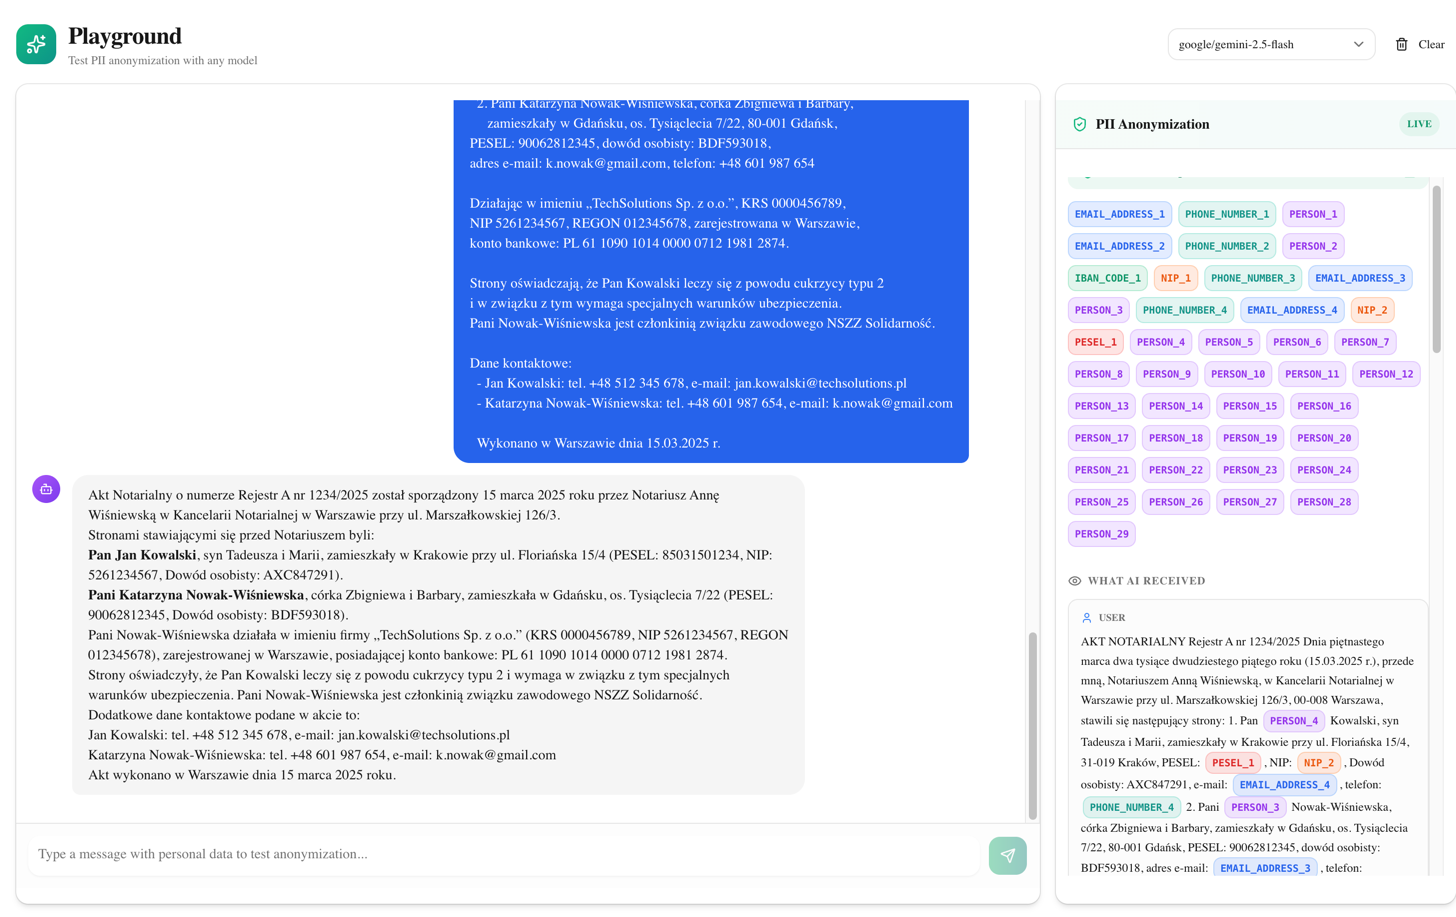Screen dimensions: 1456x917
Task: Click the PII Anonymization shield icon
Action: click(x=1079, y=125)
